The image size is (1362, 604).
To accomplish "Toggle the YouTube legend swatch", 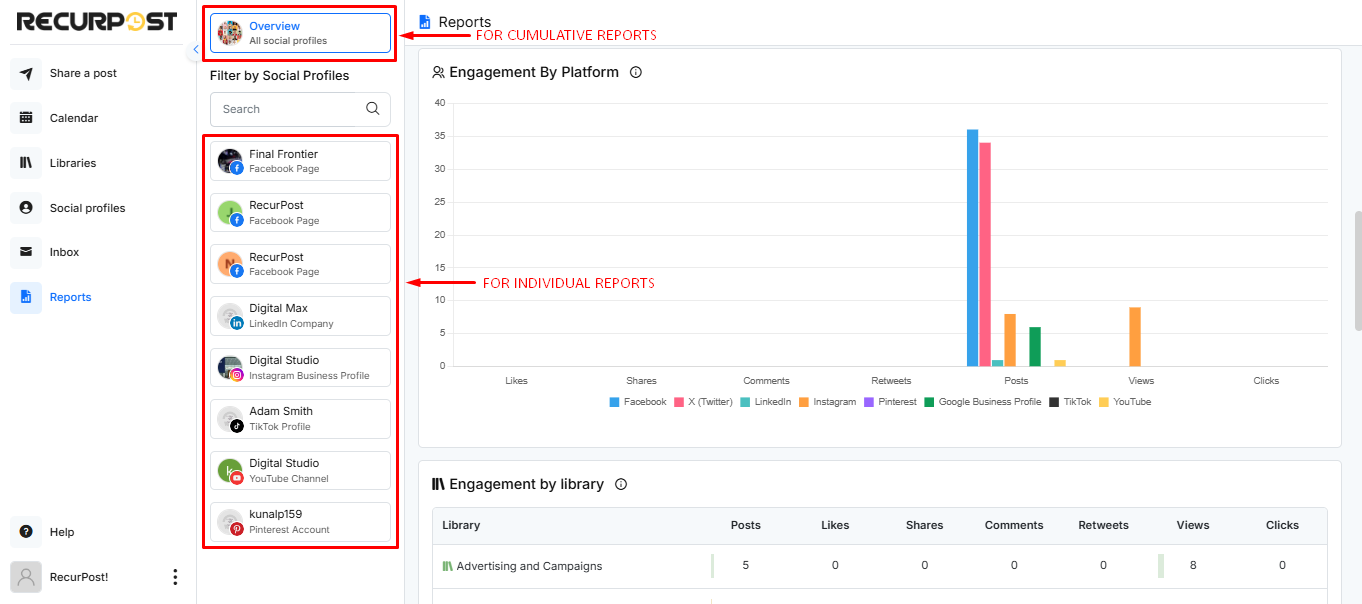I will [1104, 402].
